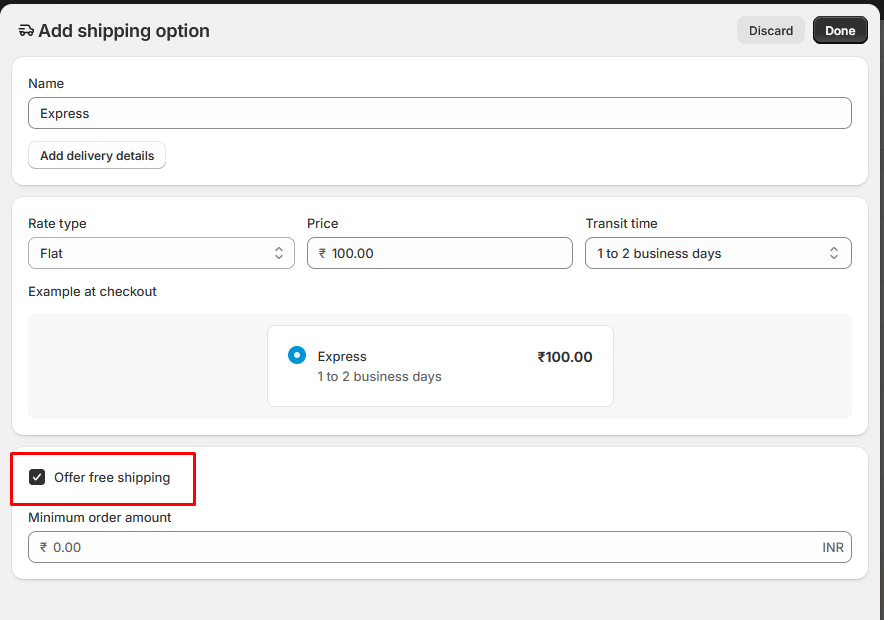Image resolution: width=884 pixels, height=620 pixels.
Task: Focus the Minimum order amount input
Action: (x=430, y=548)
